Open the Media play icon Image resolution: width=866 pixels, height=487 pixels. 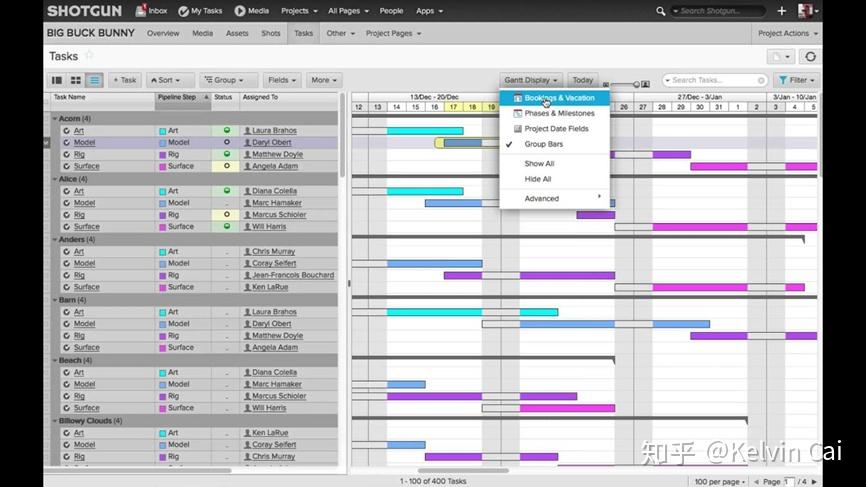pos(240,11)
